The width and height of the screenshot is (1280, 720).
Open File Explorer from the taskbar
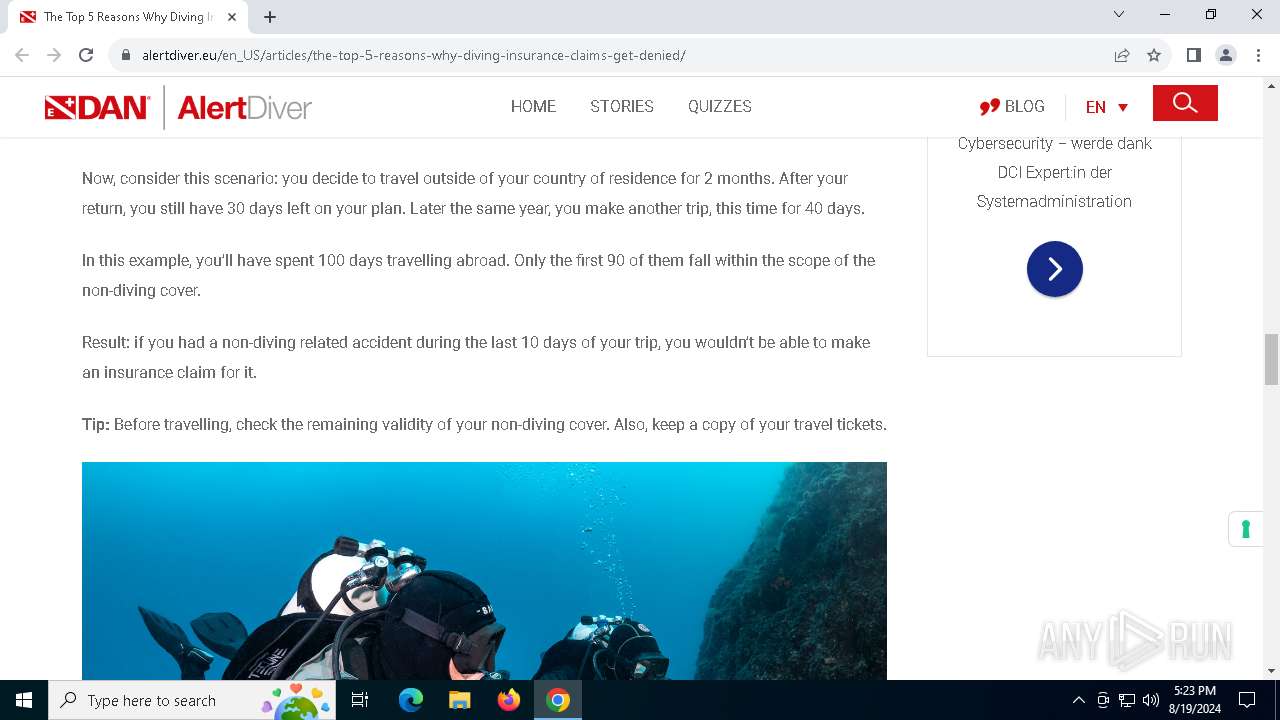coord(460,700)
